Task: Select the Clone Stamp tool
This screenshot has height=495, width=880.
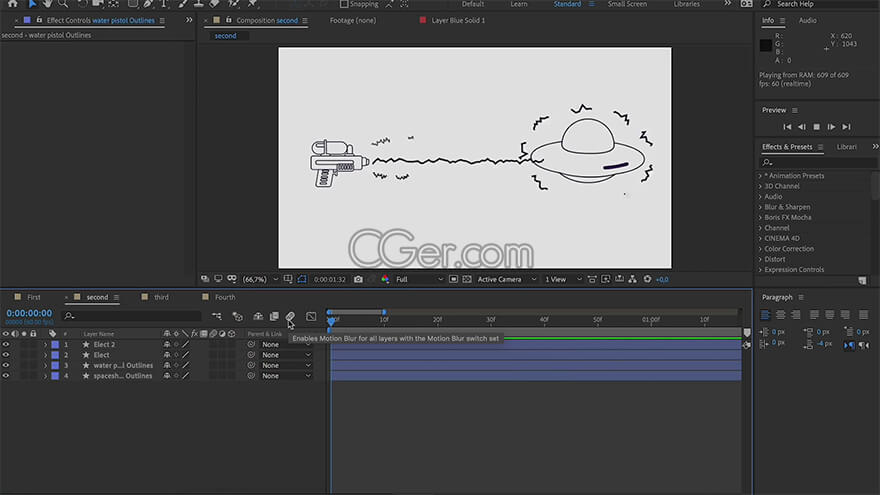Action: coord(199,3)
